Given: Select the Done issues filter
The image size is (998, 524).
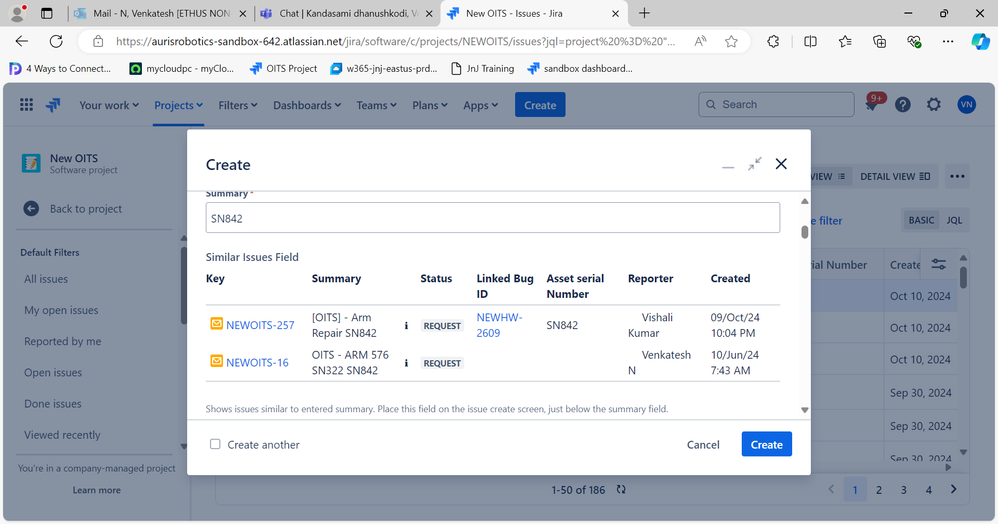Looking at the screenshot, I should pos(53,404).
